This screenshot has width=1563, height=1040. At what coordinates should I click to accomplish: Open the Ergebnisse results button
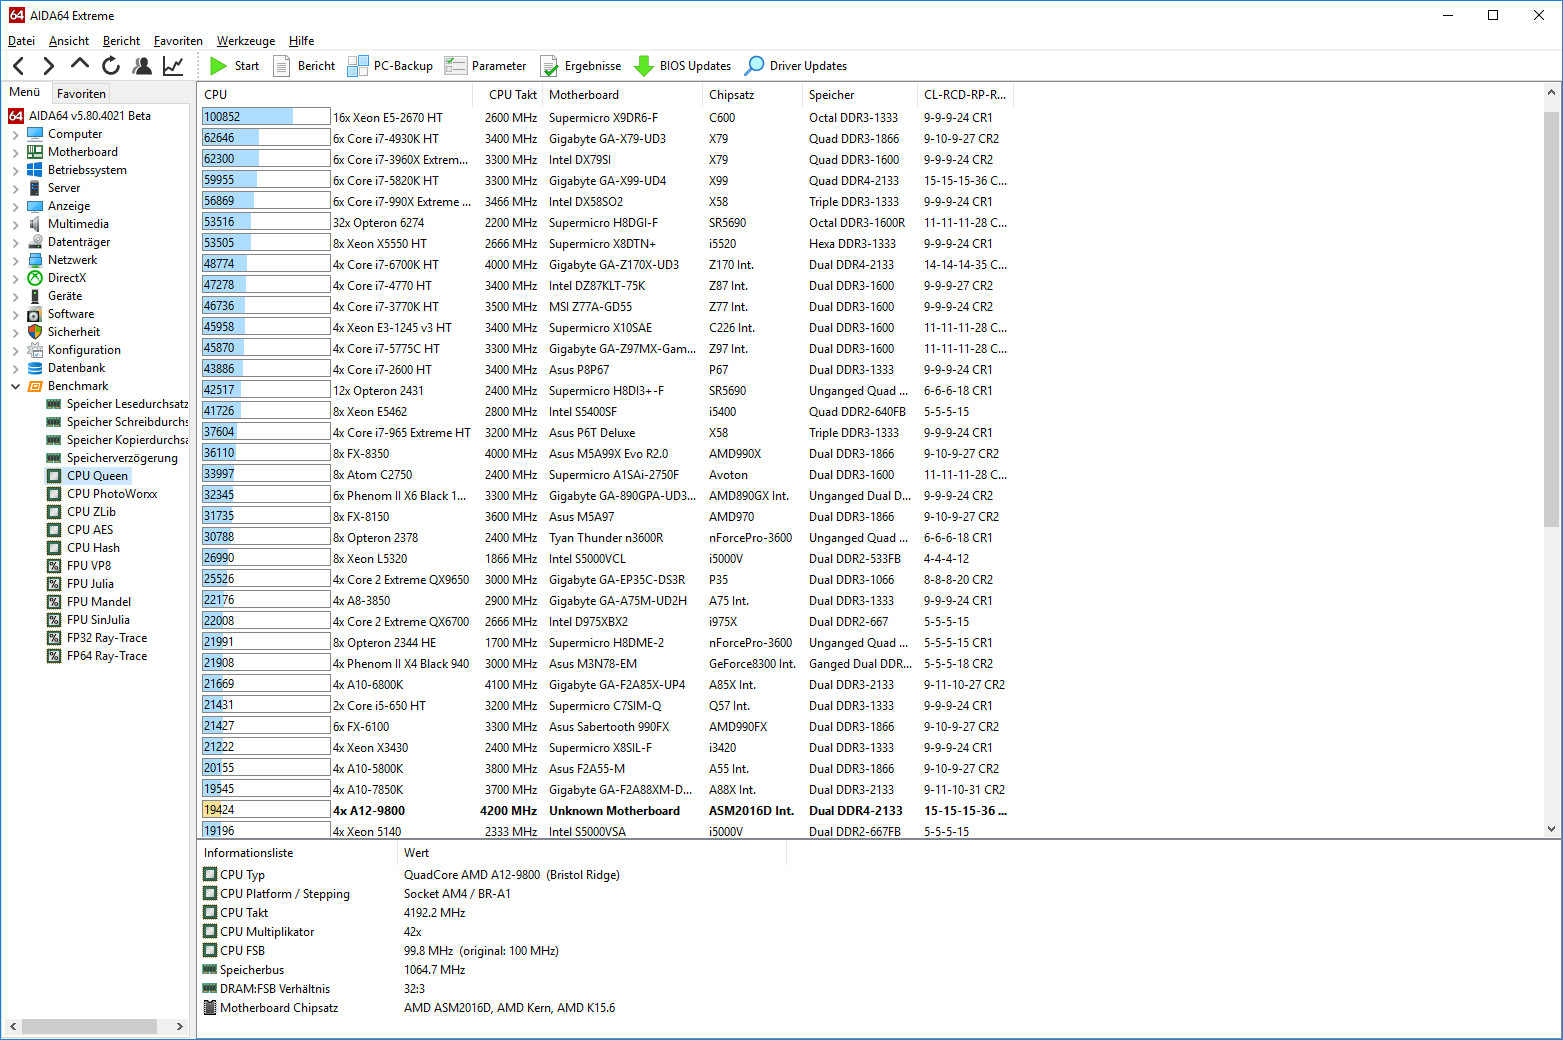pyautogui.click(x=581, y=66)
